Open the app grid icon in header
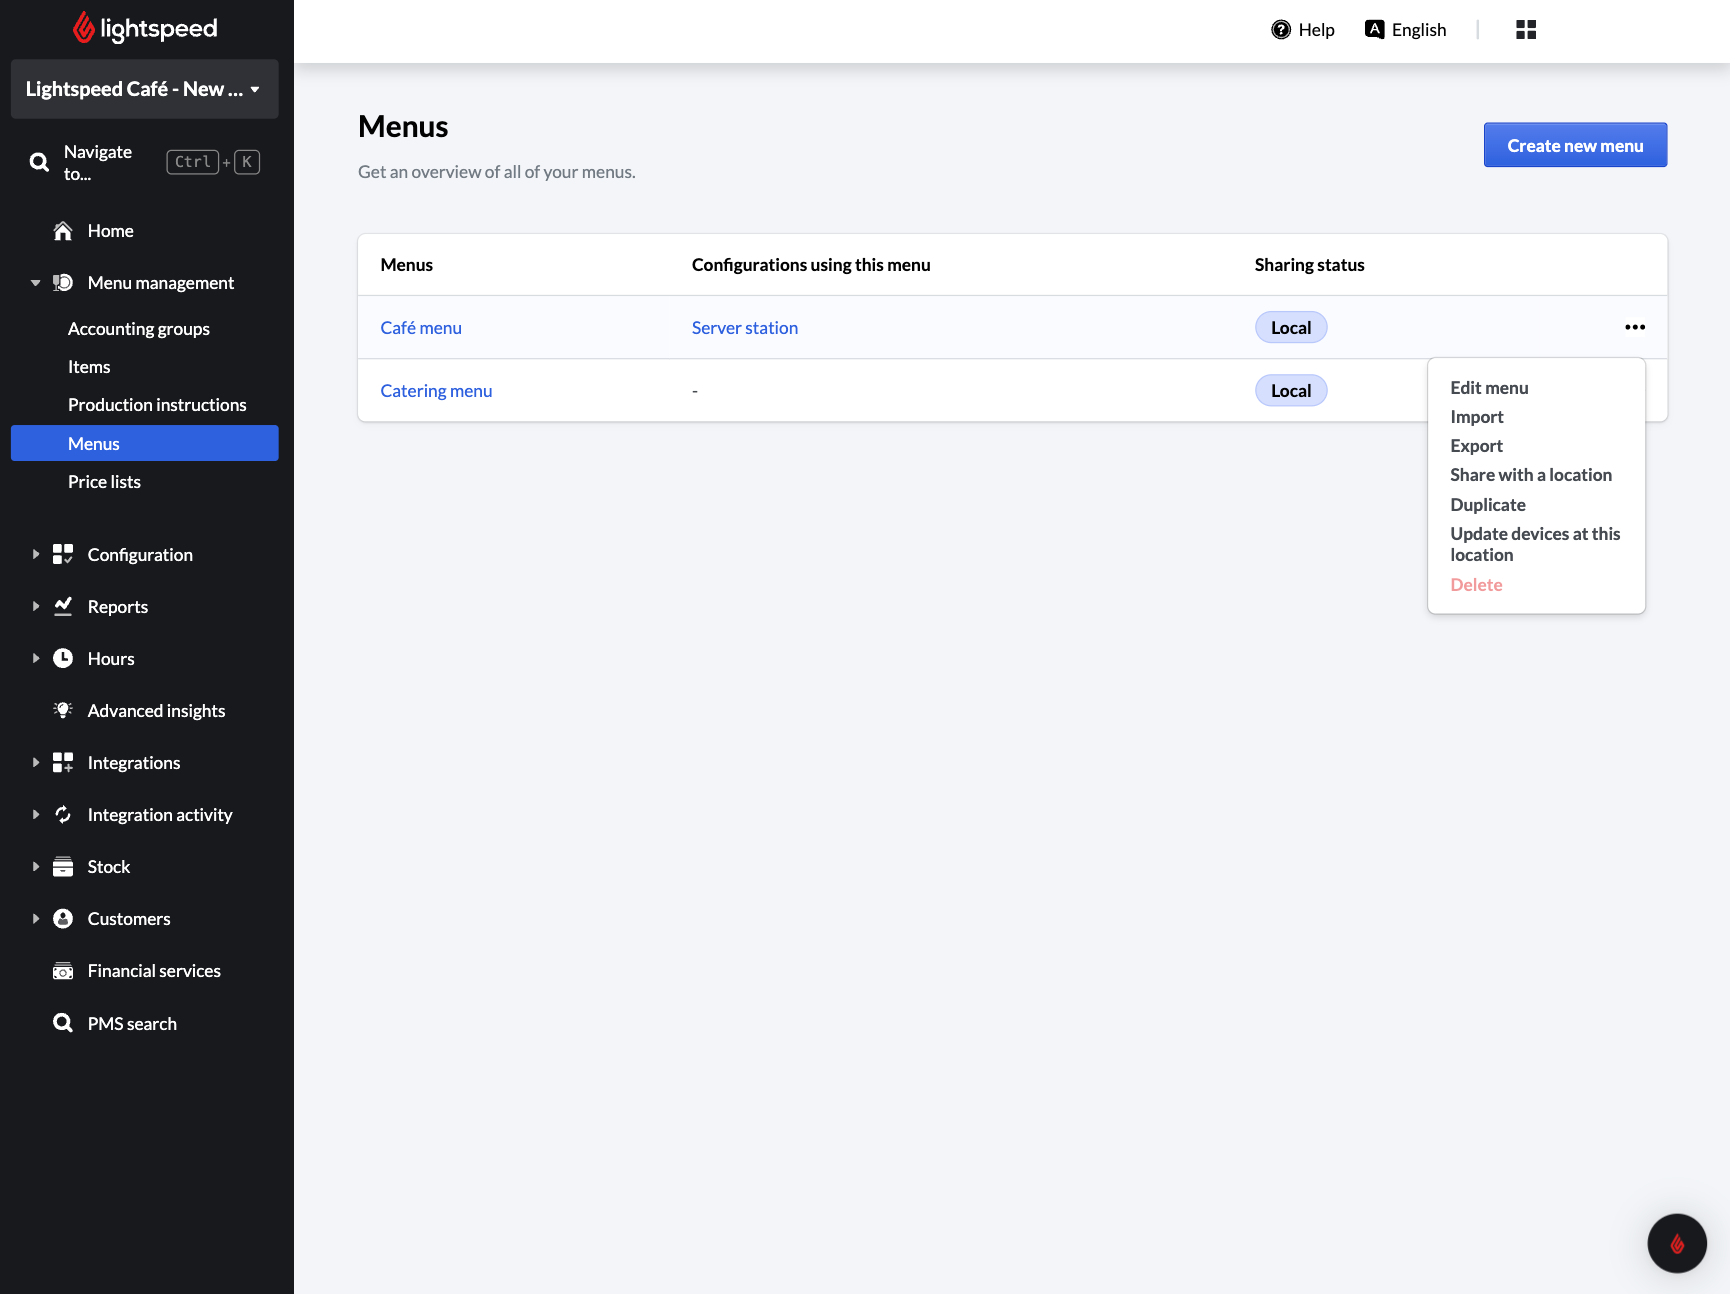The height and width of the screenshot is (1294, 1730). point(1525,30)
